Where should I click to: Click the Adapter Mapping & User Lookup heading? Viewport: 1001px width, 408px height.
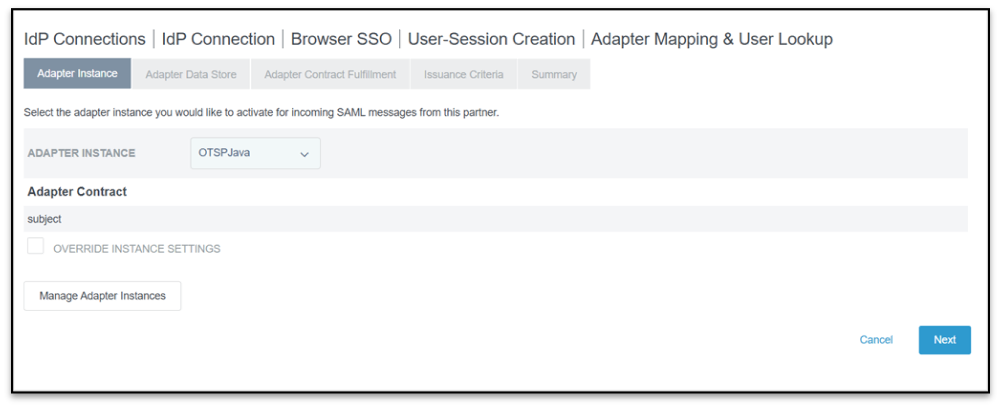(x=711, y=39)
